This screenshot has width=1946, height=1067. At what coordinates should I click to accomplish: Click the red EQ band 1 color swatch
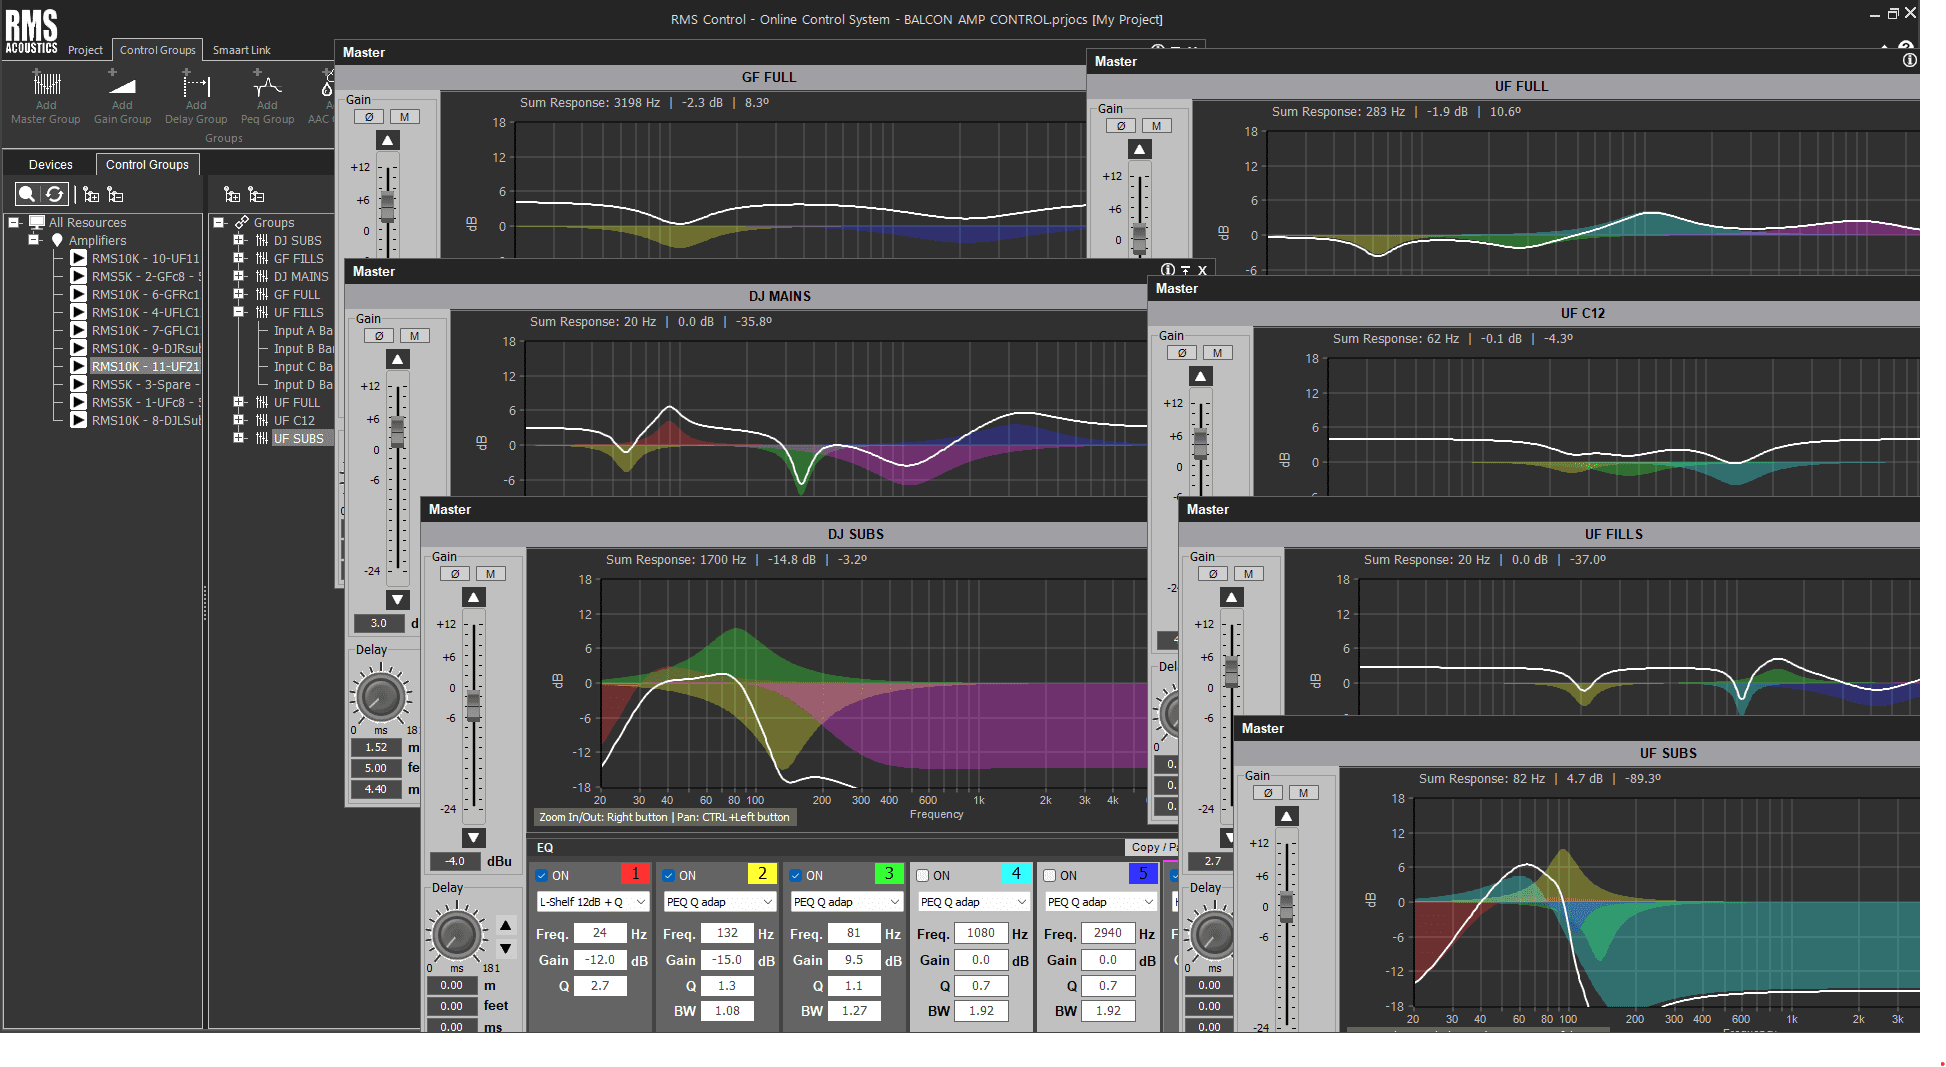click(635, 874)
